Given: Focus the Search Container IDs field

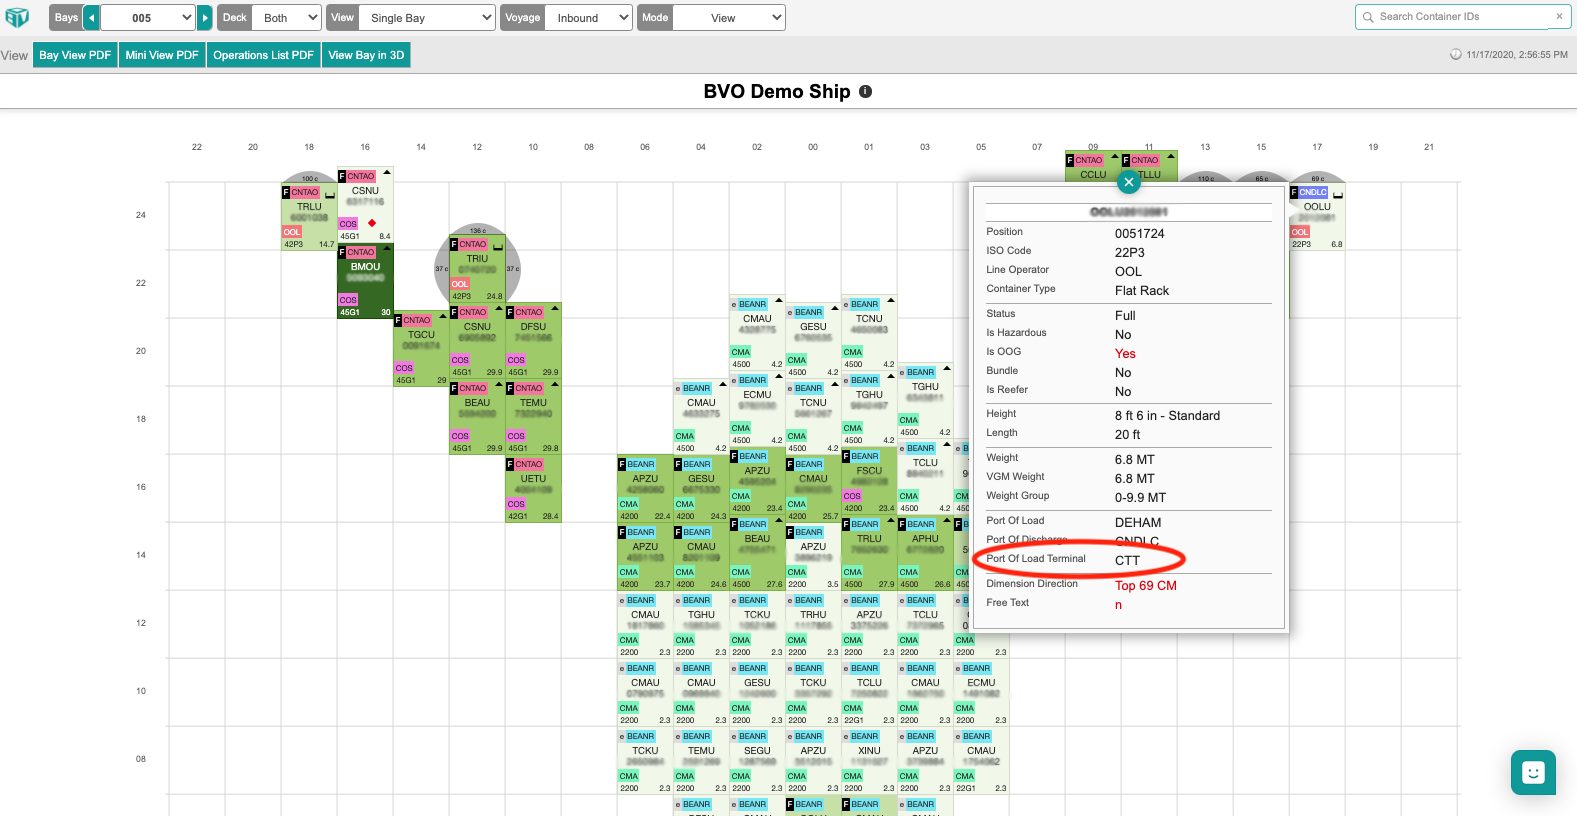Looking at the screenshot, I should click(1460, 17).
